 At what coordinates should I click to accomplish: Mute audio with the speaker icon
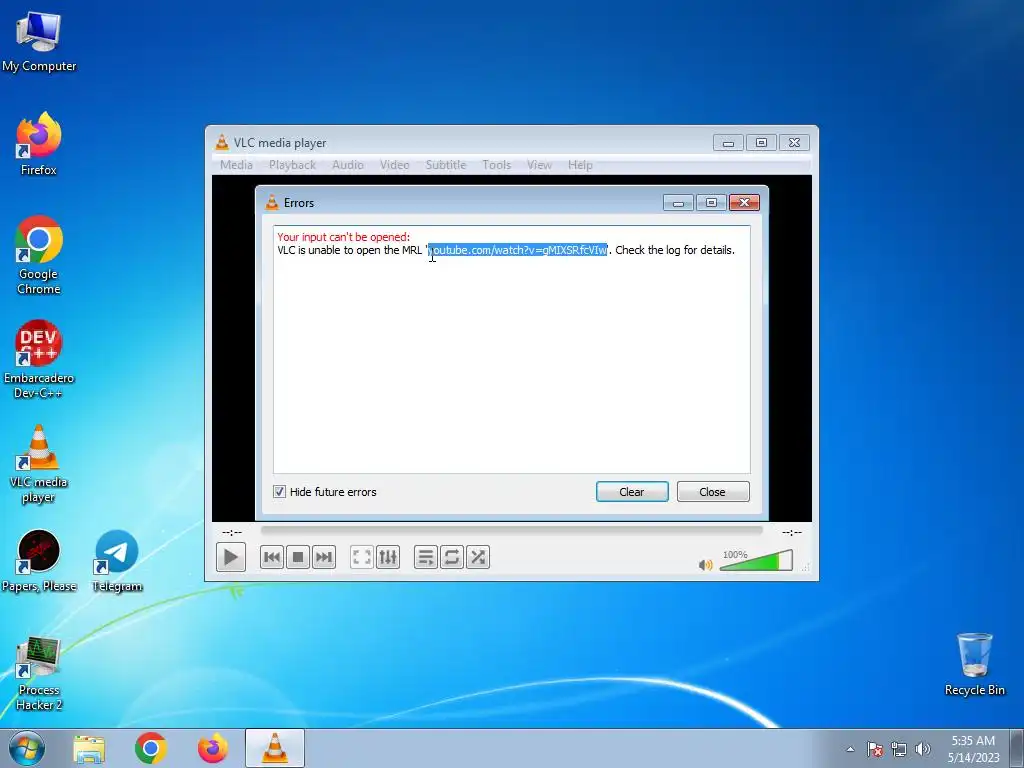tap(705, 564)
